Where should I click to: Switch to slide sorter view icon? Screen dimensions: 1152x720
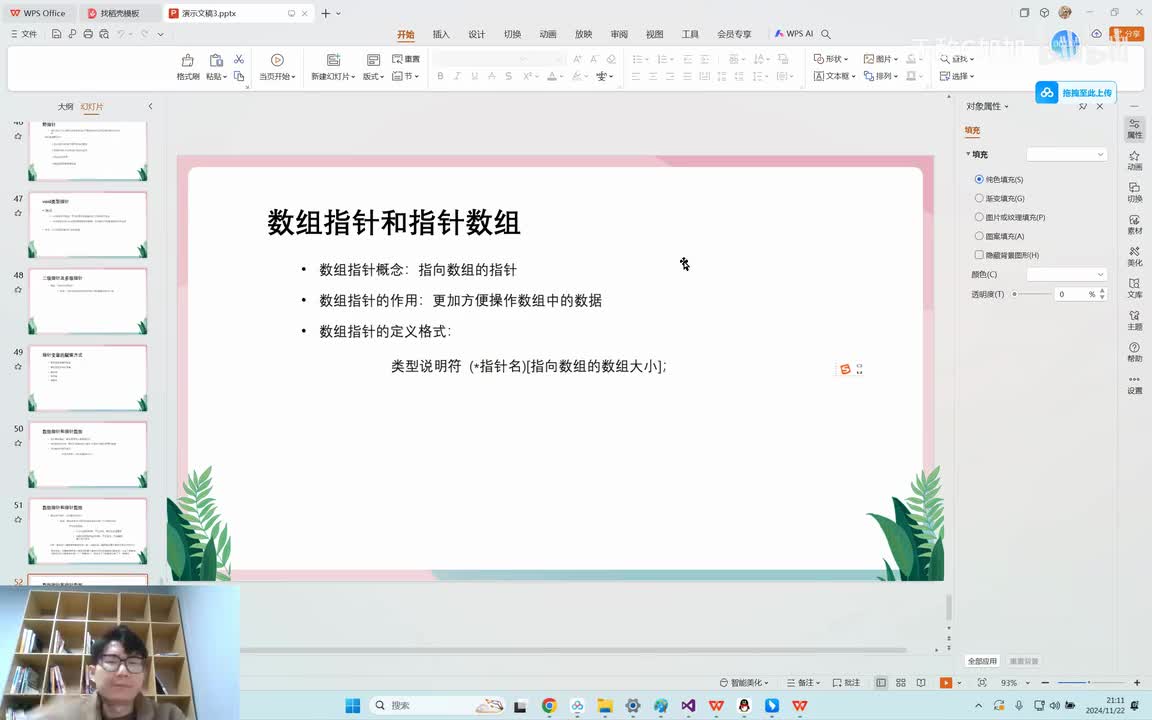coord(901,683)
